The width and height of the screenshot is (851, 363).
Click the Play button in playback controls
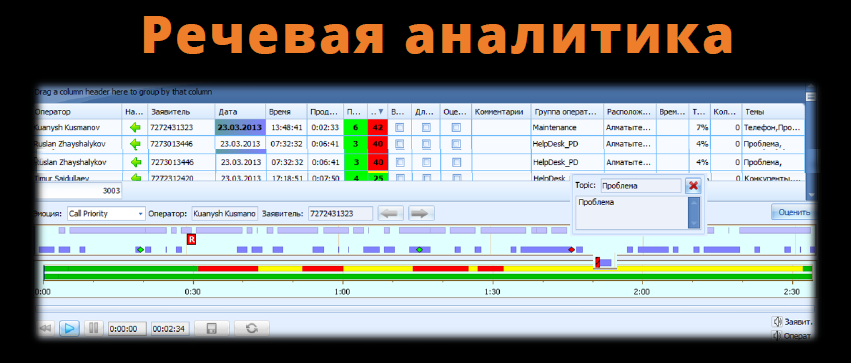tap(69, 328)
